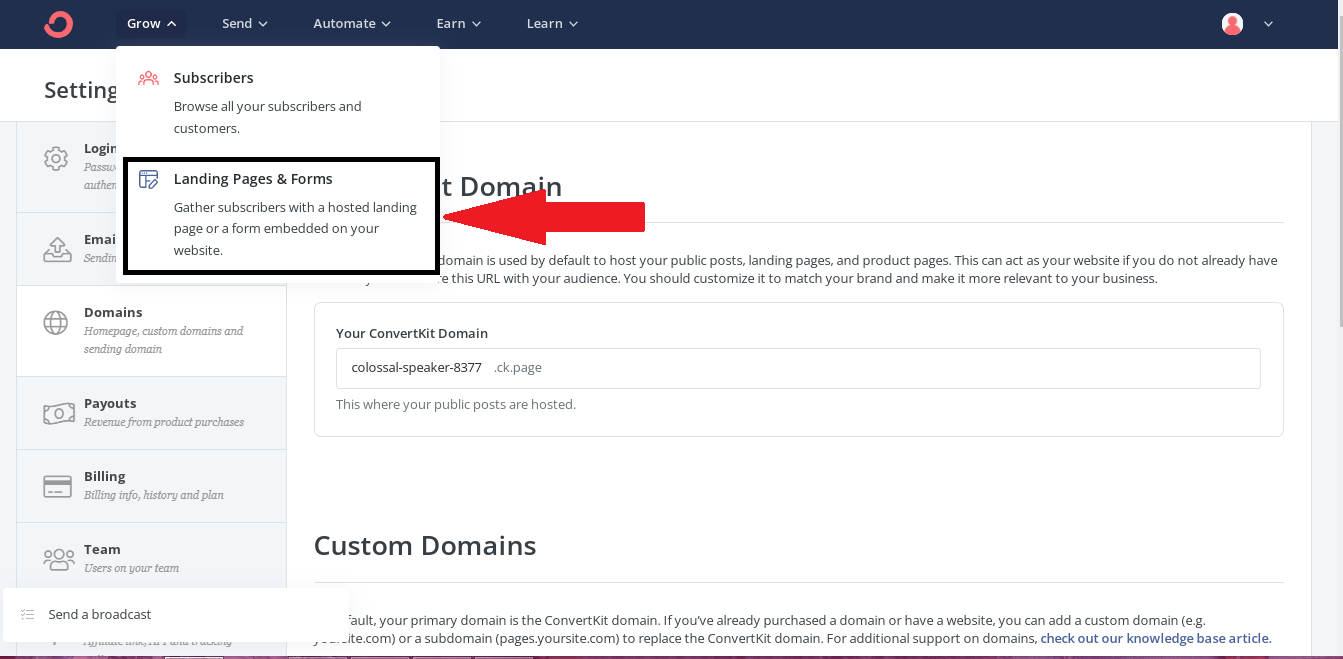Click the 'Your ConvertKit Domain' label

point(412,333)
